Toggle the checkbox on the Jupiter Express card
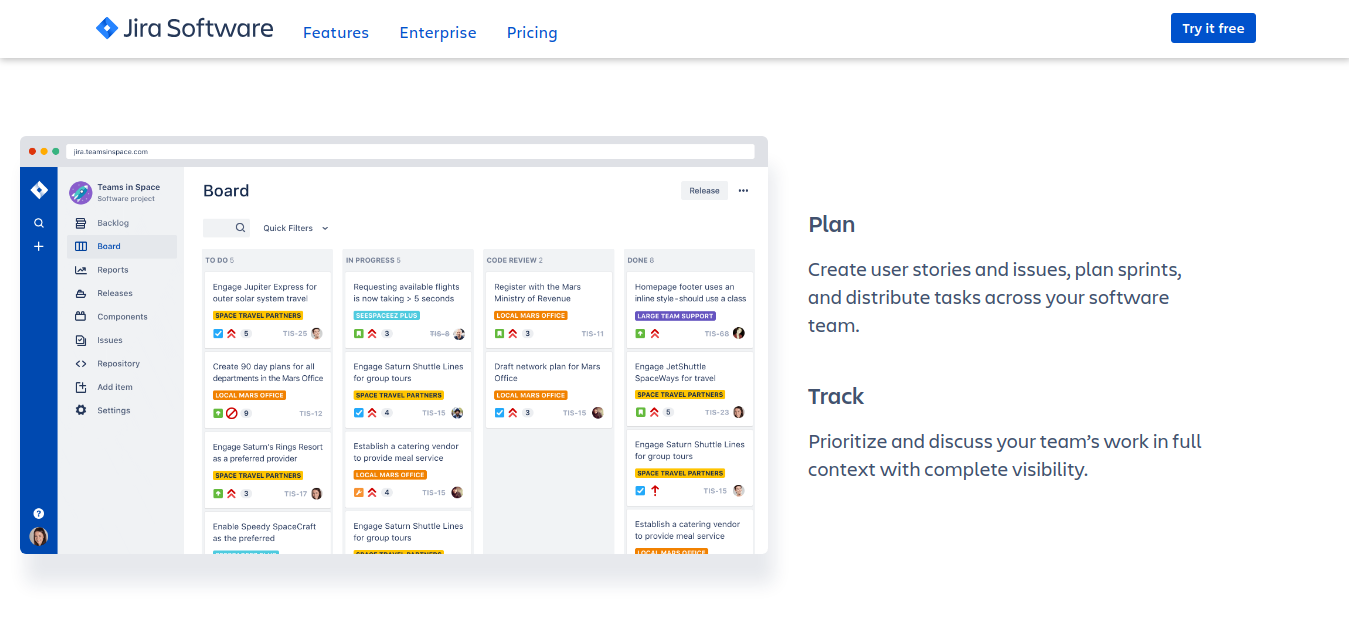The image size is (1349, 636). pos(219,333)
